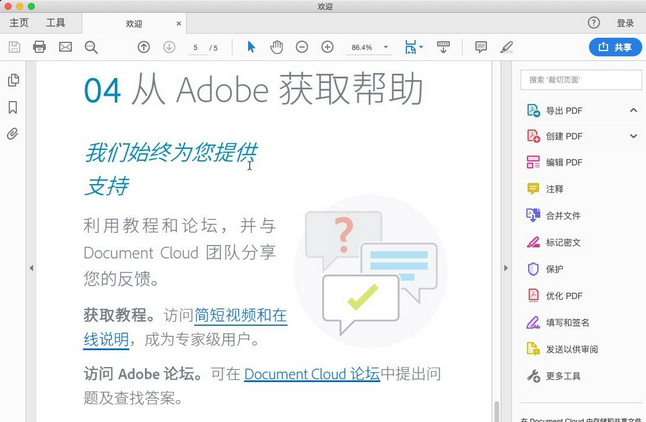
Task: Zoom out with minus icon
Action: pos(302,47)
